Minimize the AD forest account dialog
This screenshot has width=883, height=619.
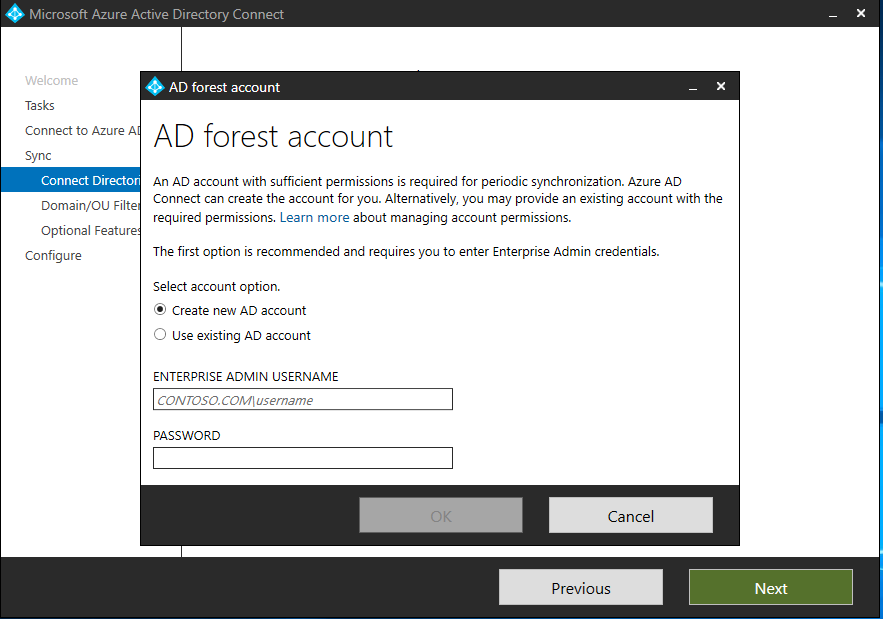click(693, 87)
